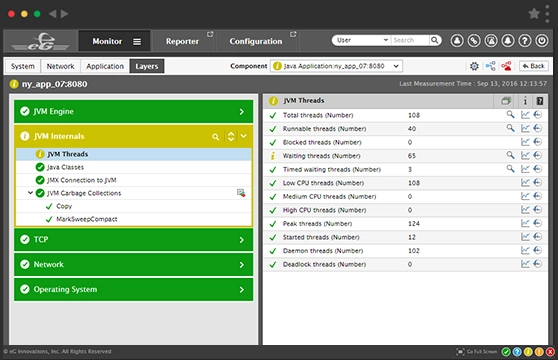The height and width of the screenshot is (360, 558).
Task: Click the magnifier in the JVM Internals header
Action: coord(215,137)
